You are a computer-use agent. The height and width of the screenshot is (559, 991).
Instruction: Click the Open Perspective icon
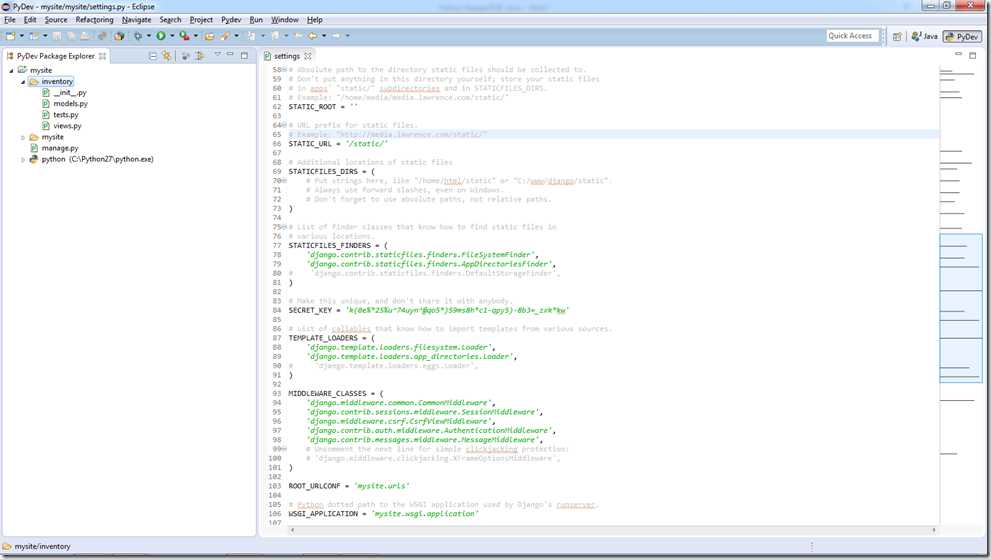pos(897,37)
